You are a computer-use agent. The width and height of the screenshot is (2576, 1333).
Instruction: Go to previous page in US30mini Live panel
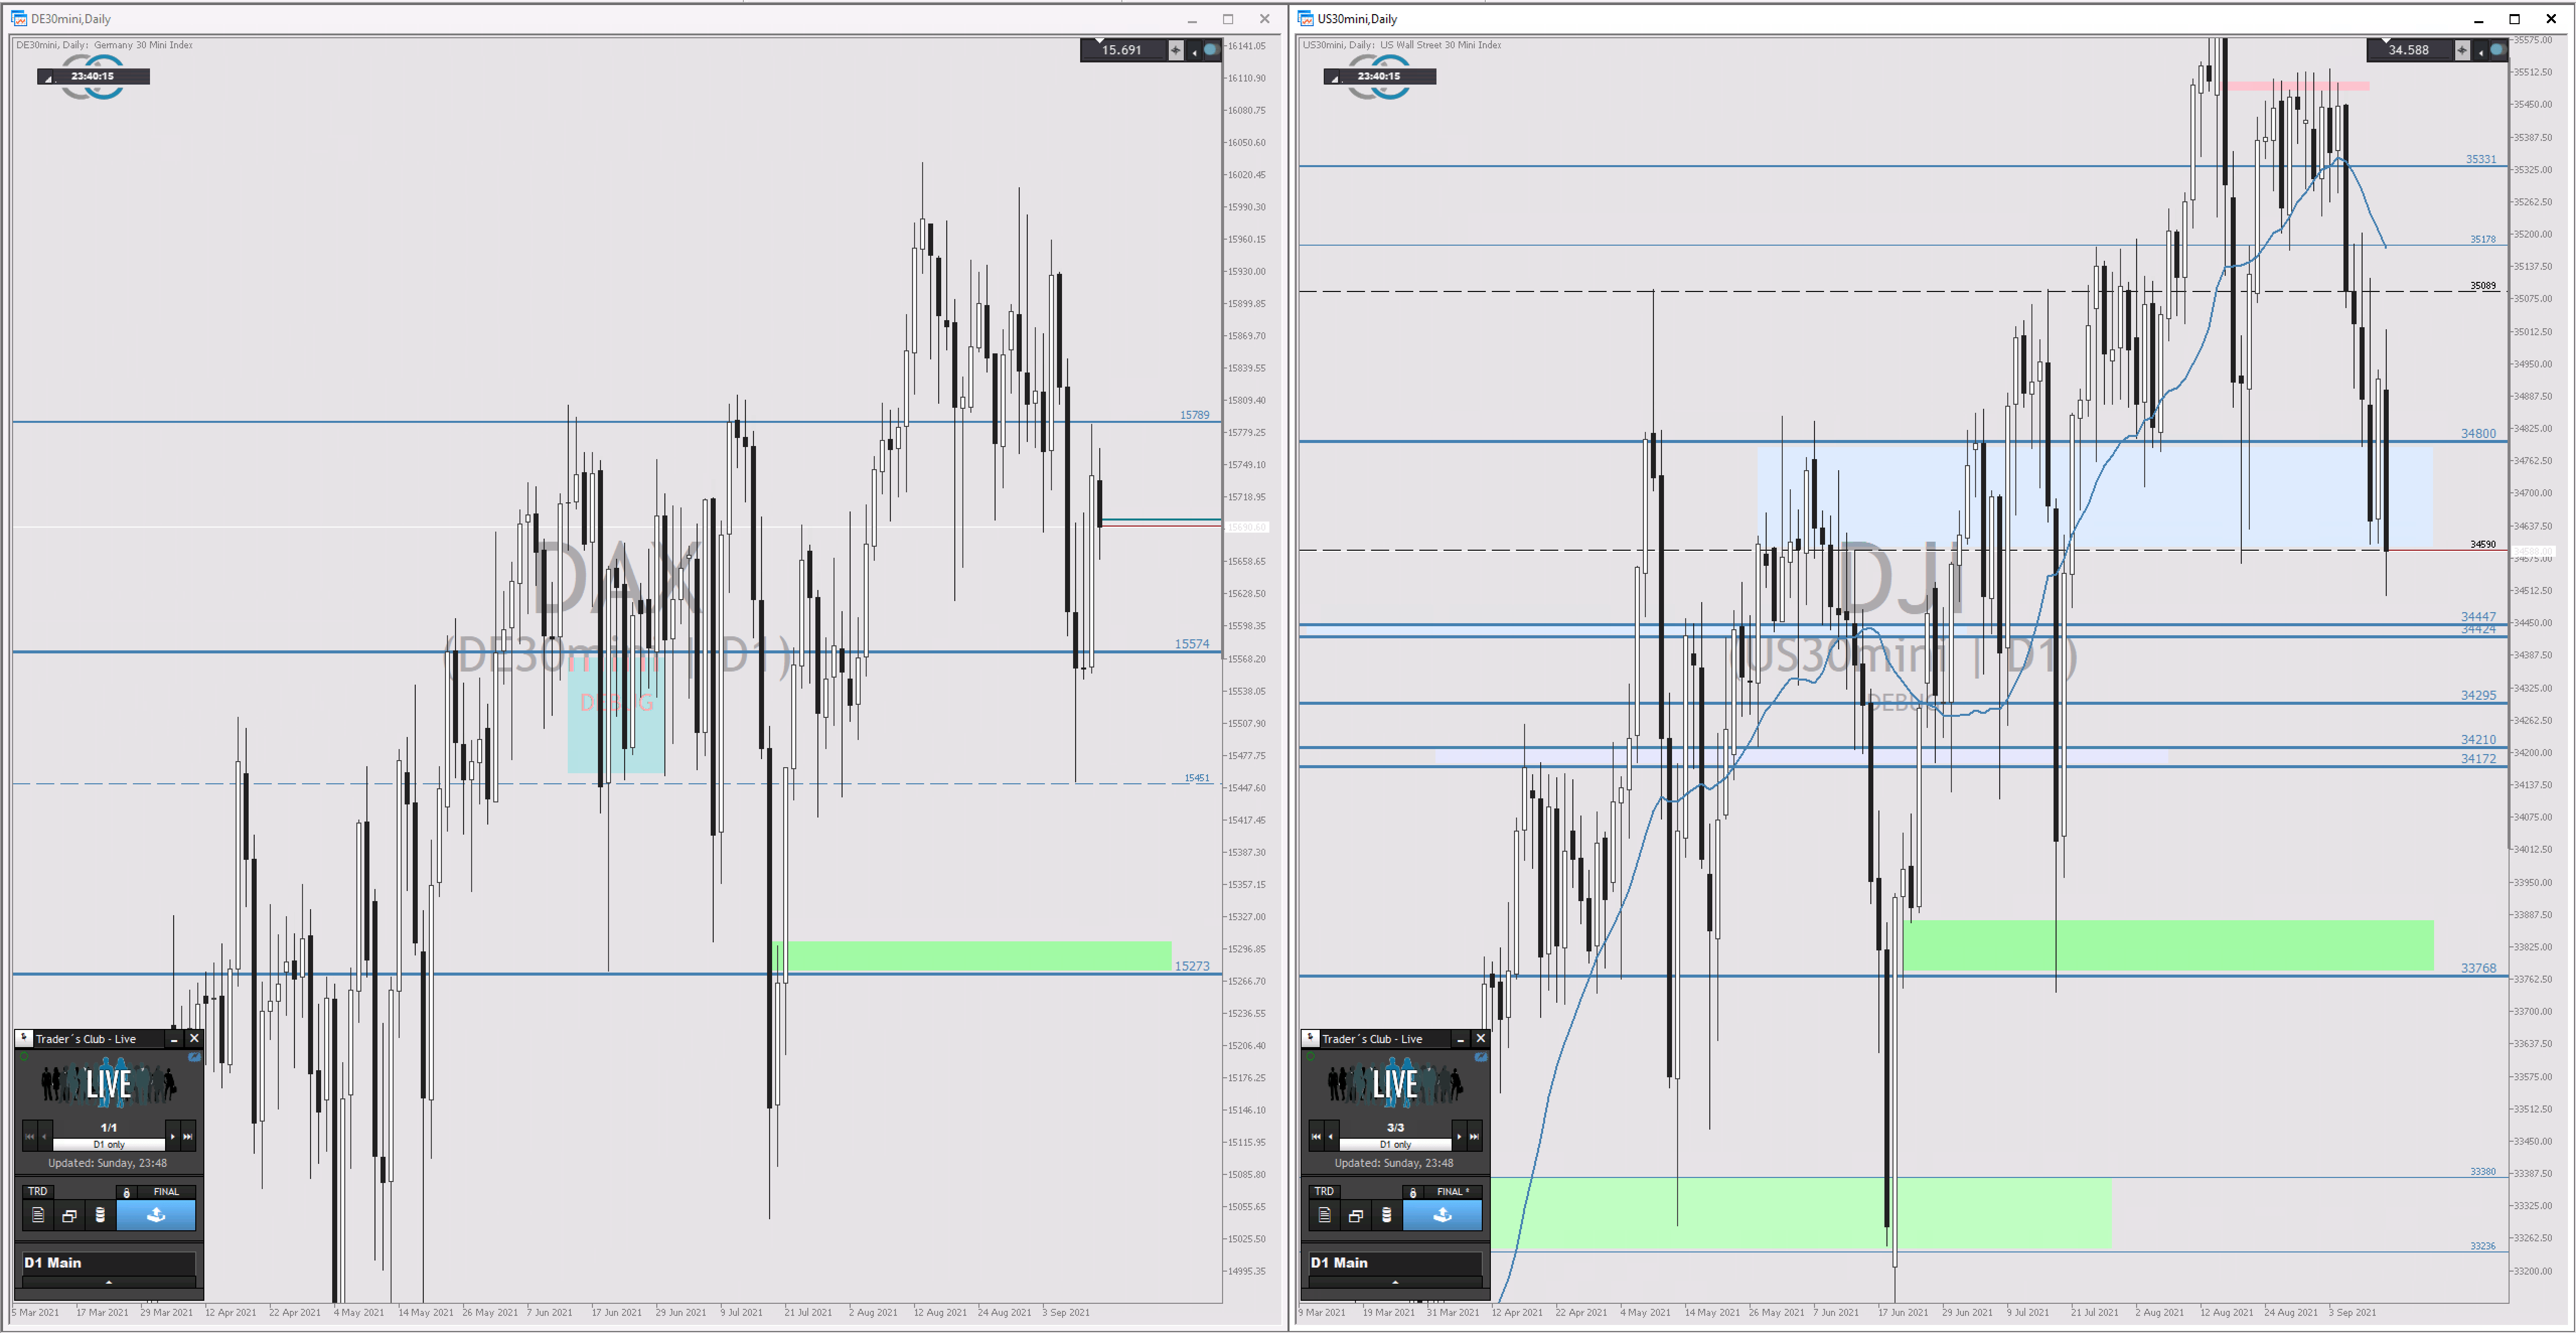(1331, 1137)
